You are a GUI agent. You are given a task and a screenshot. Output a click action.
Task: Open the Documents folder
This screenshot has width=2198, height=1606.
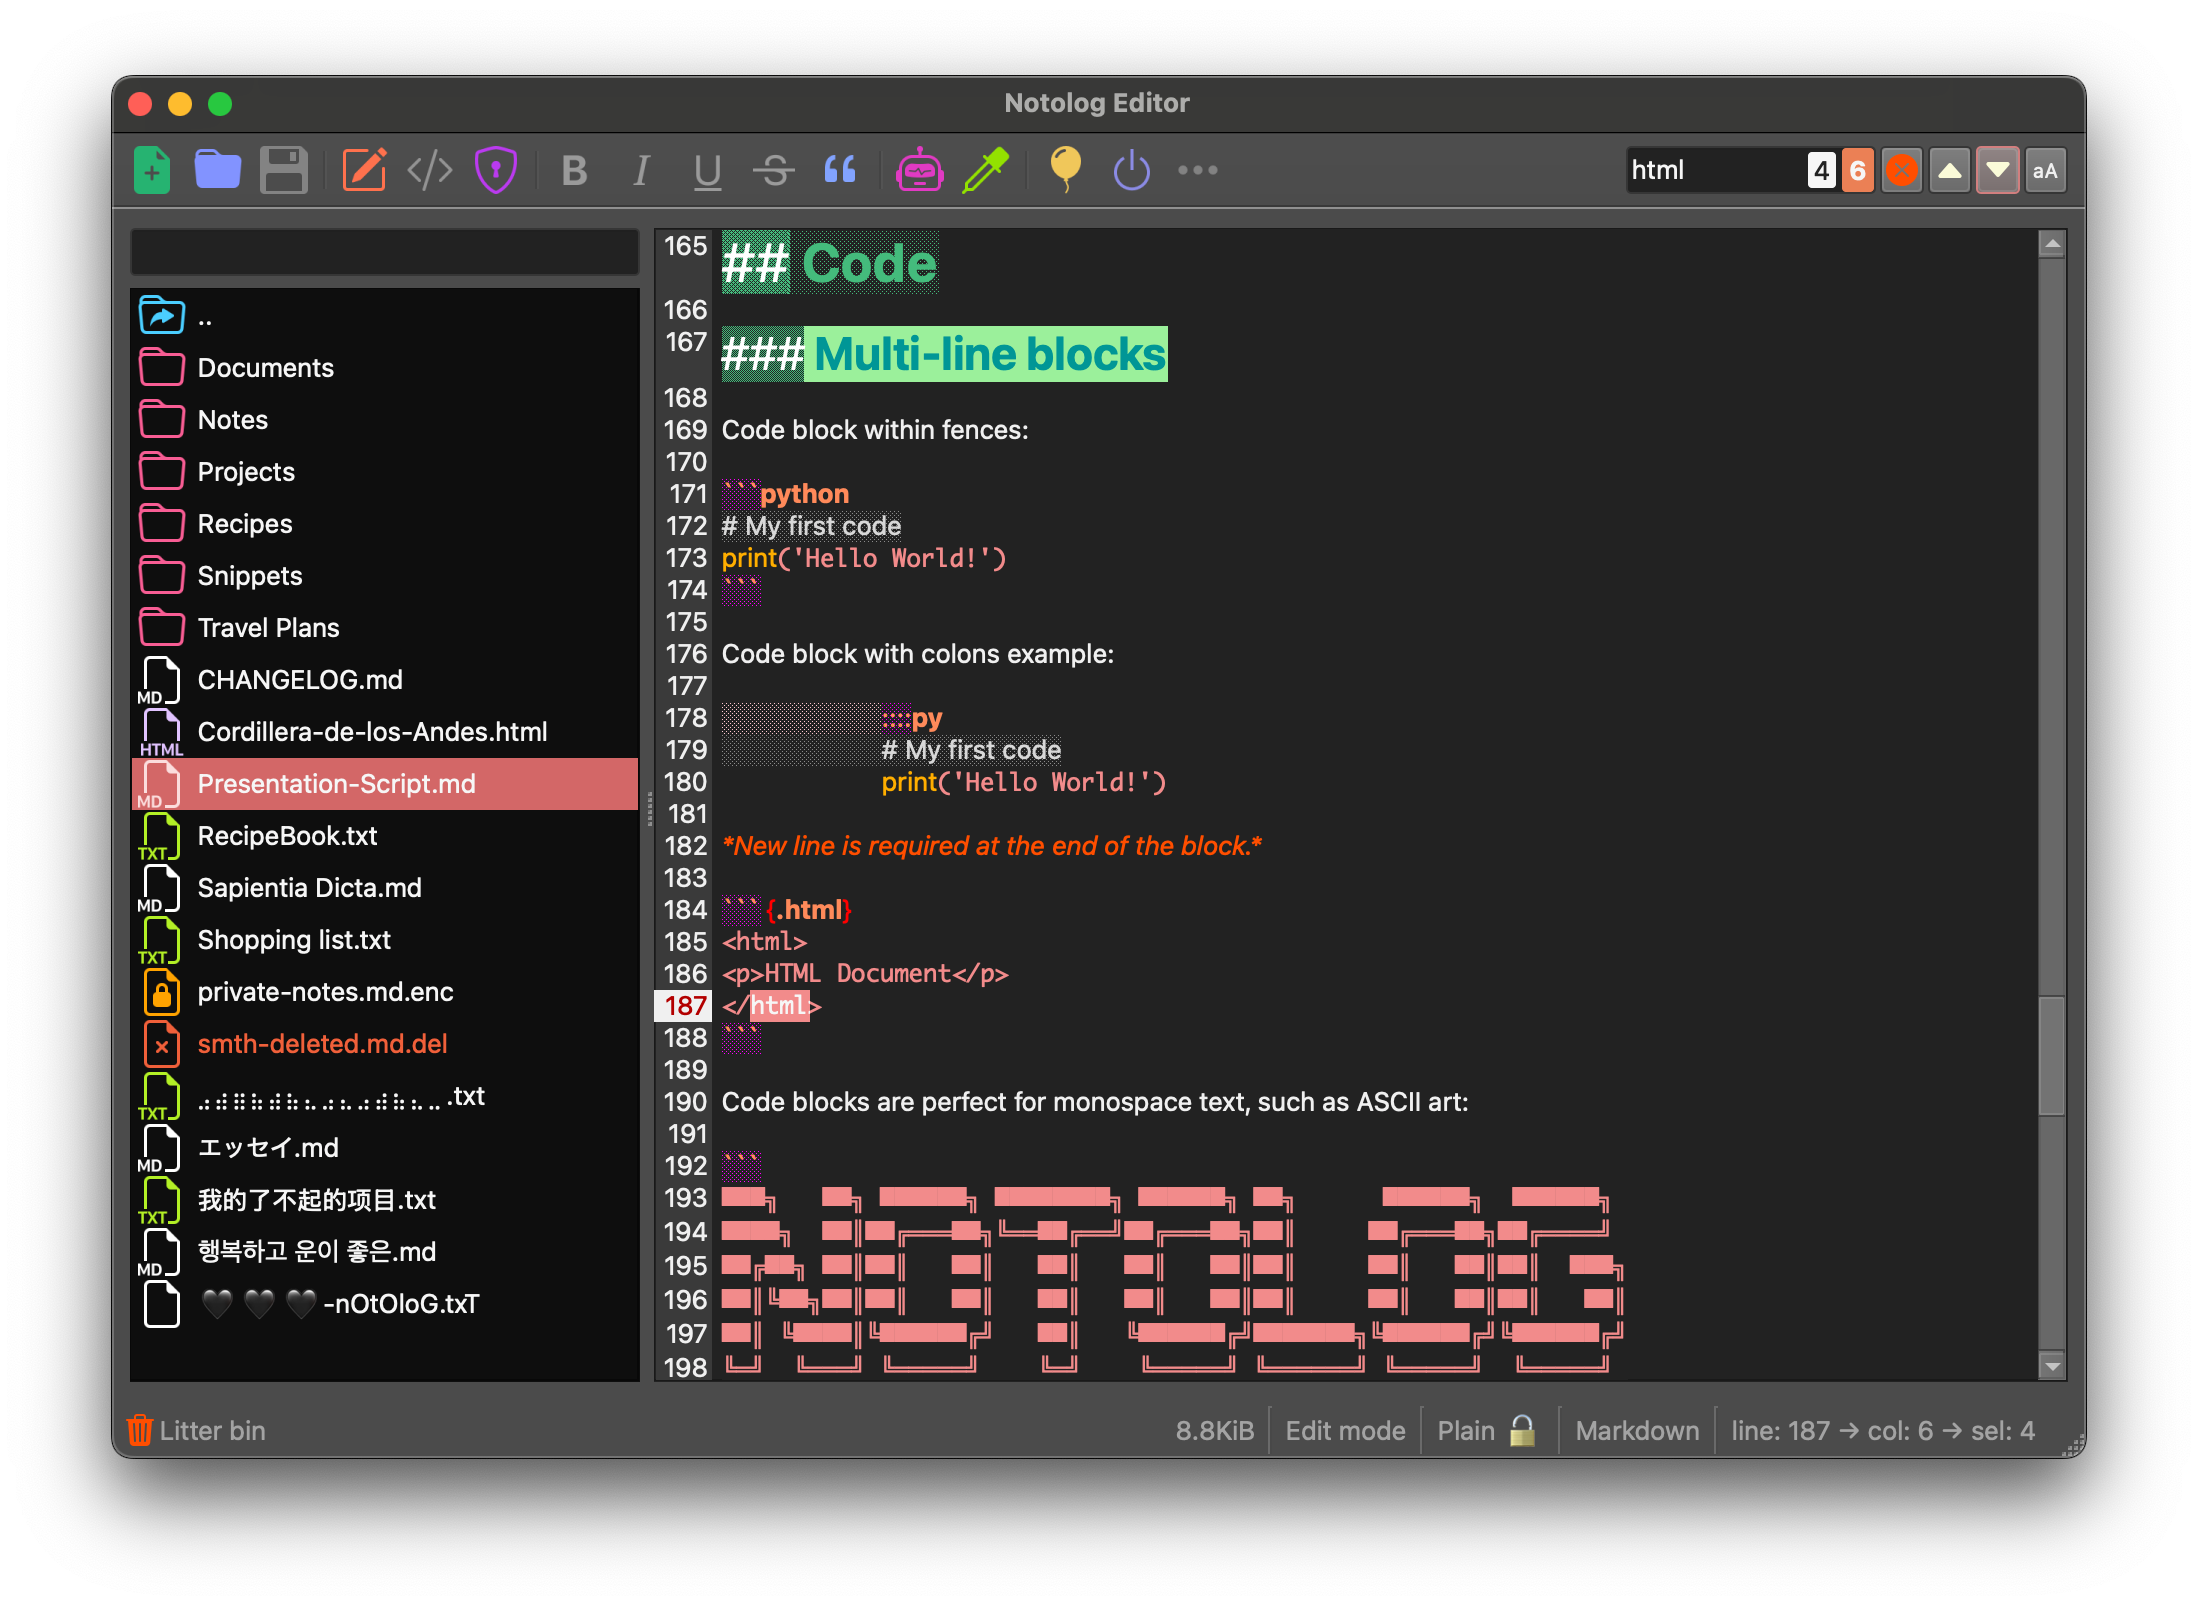[x=384, y=368]
